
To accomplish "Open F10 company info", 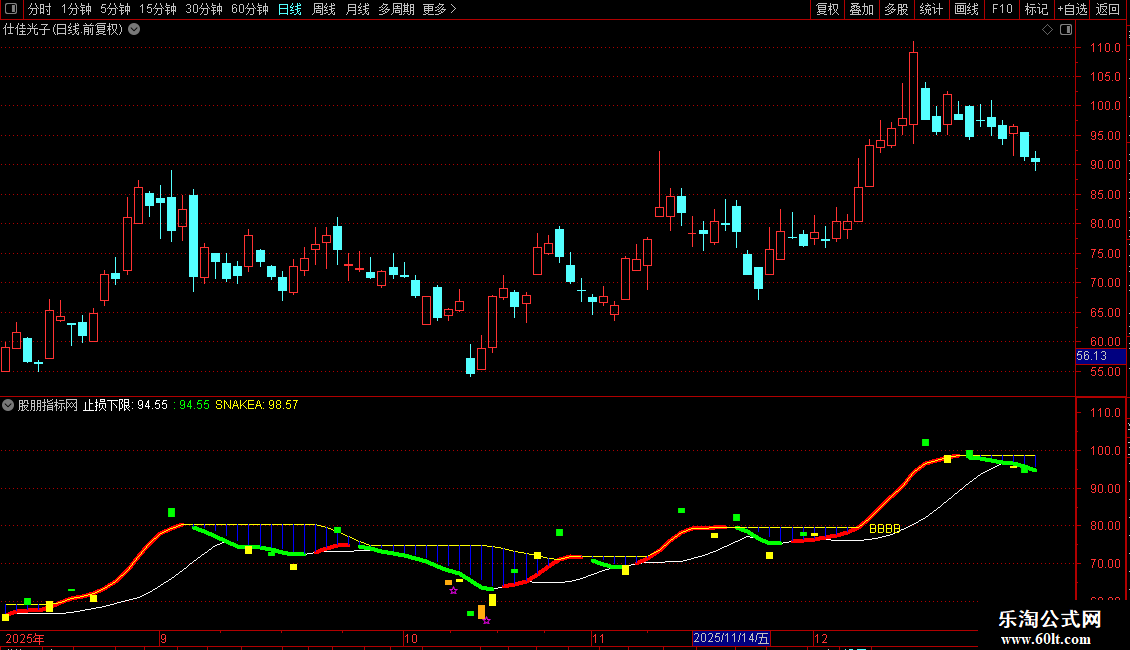I will (x=1002, y=9).
